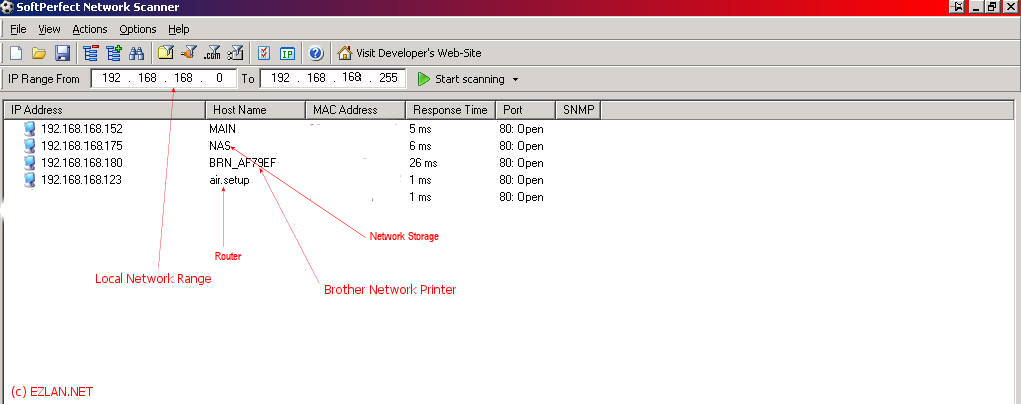Click the host name BRN_AF79EF
Image resolution: width=1021 pixels, height=404 pixels.
242,163
